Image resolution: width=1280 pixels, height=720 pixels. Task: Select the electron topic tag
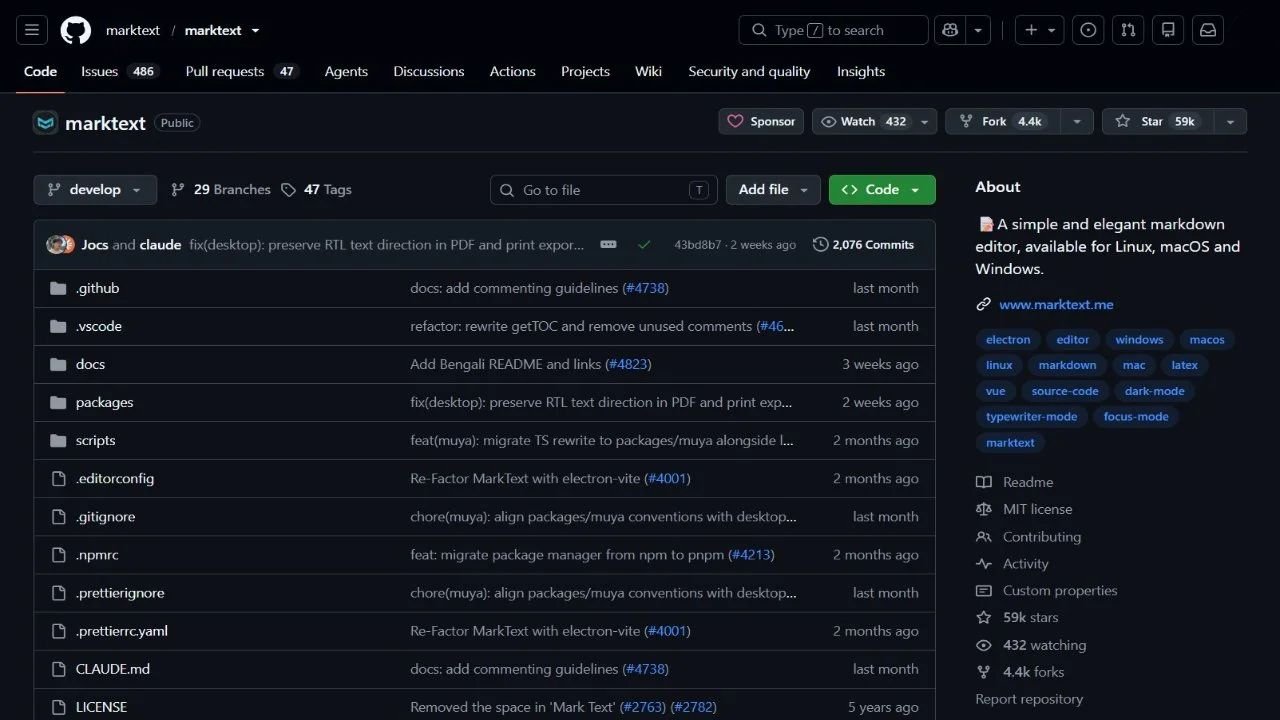tap(1008, 340)
